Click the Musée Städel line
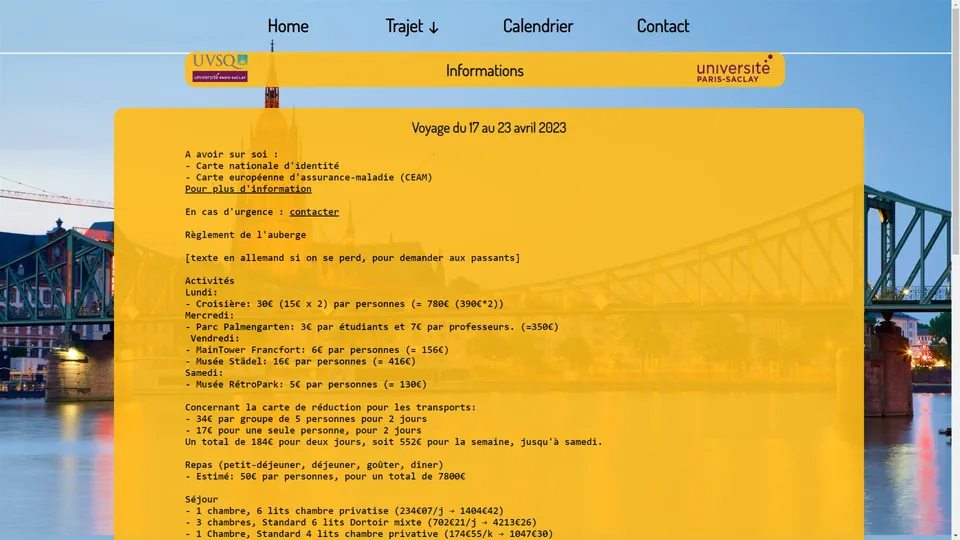 [301, 361]
